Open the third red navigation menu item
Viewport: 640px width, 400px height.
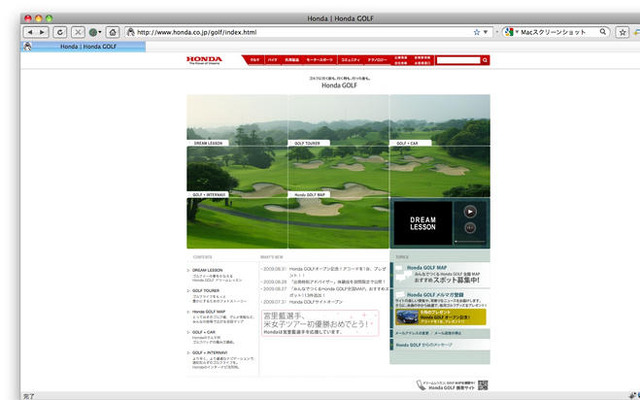(292, 60)
